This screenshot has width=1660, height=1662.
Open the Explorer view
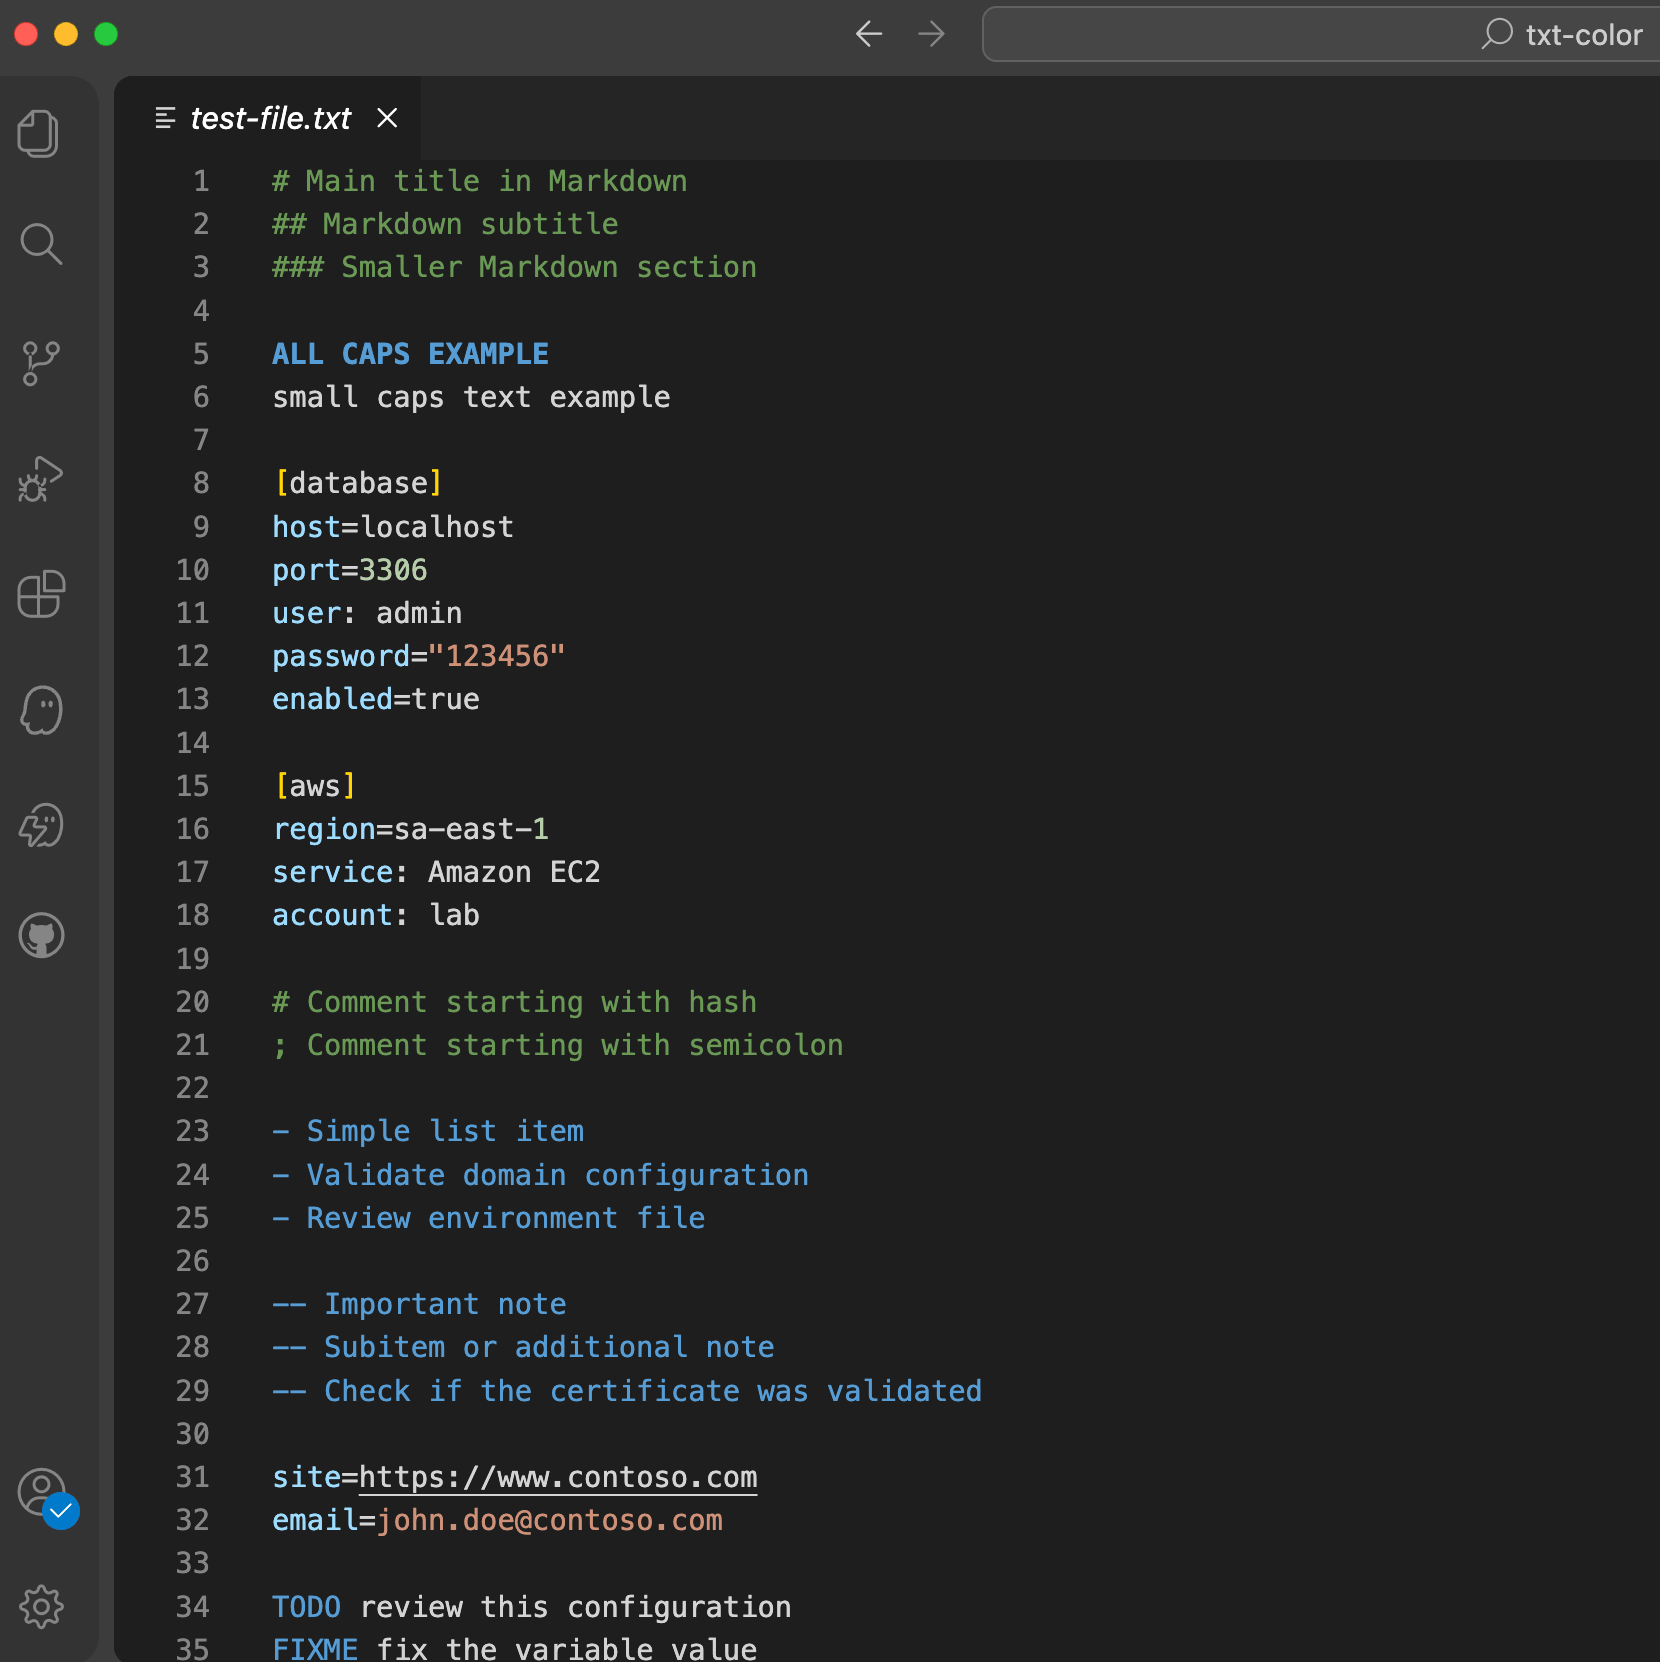(40, 134)
